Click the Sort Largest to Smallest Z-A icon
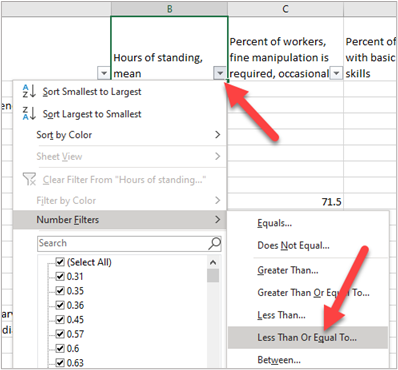This screenshot has width=398, height=370. click(29, 113)
